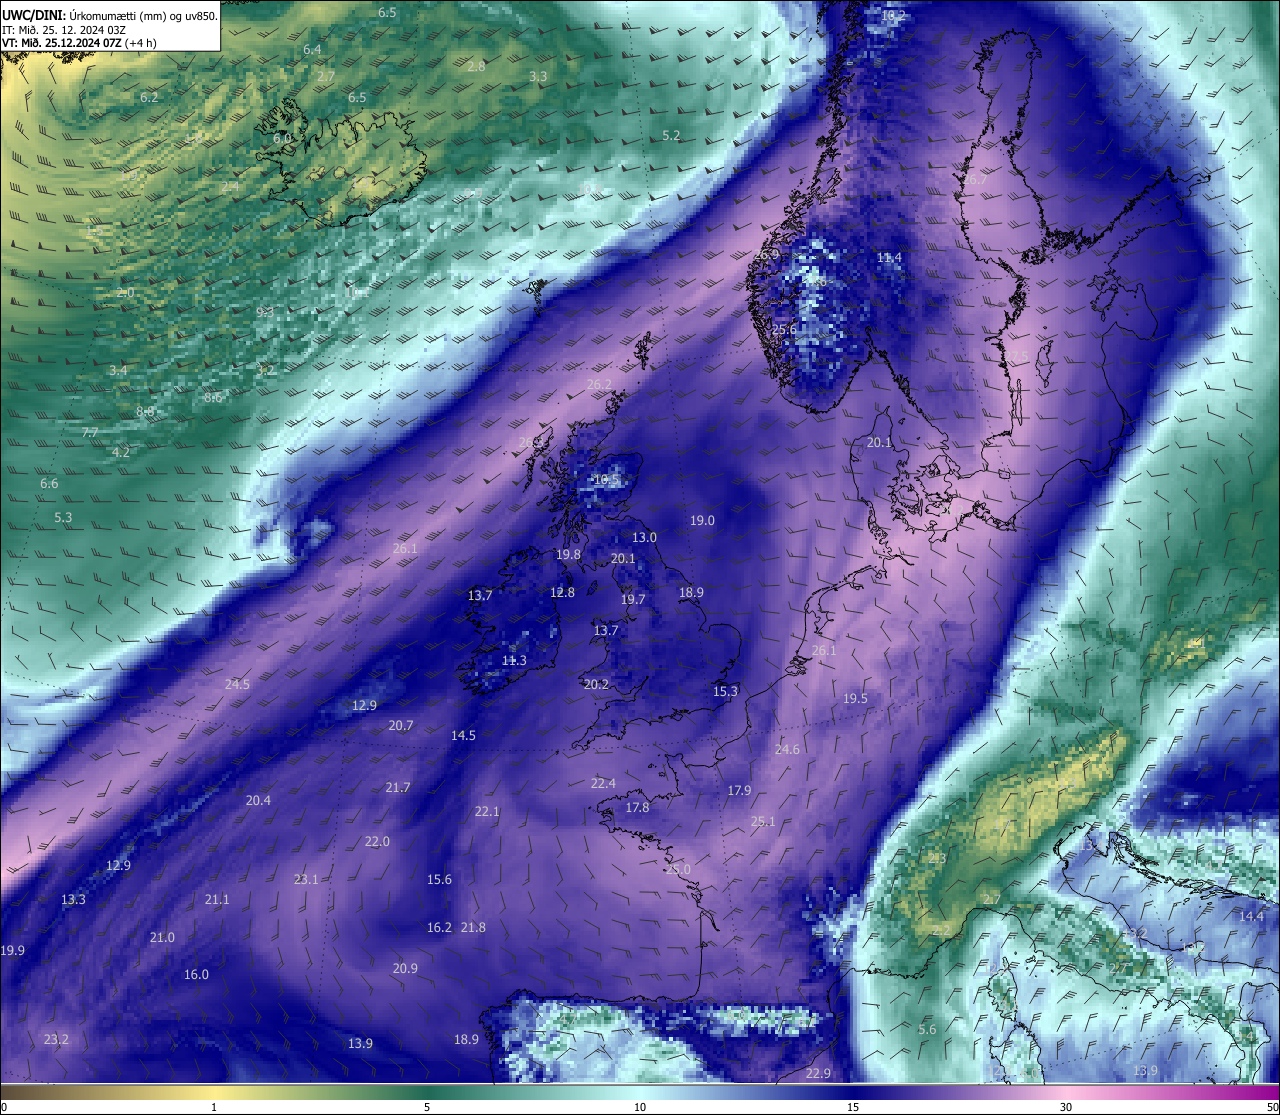Click the 21.8 value label
Image resolution: width=1280 pixels, height=1115 pixels.
473,927
